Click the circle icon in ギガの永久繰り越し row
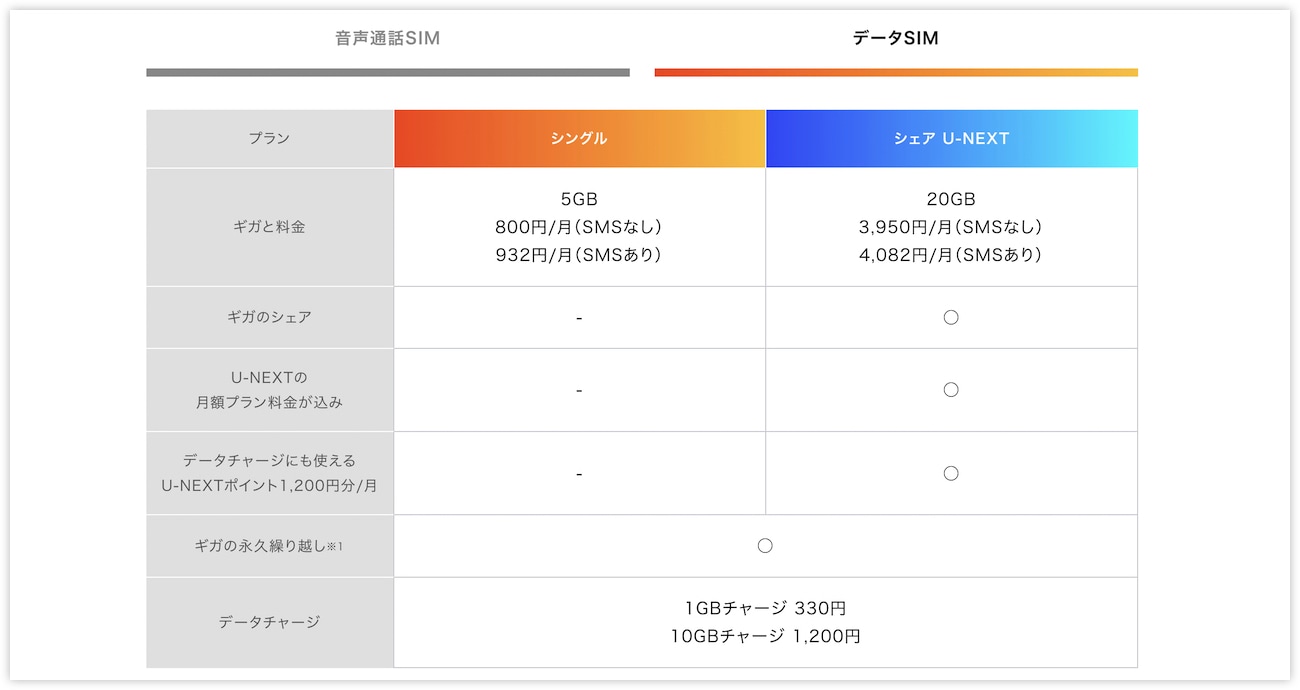The height and width of the screenshot is (690, 1300). click(x=765, y=546)
